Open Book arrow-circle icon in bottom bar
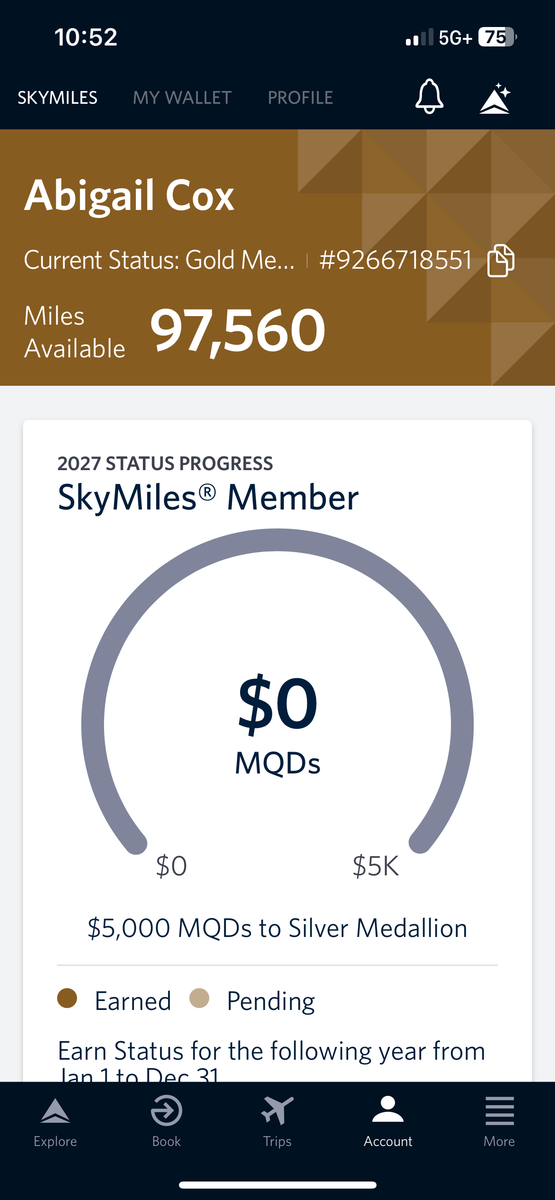 pos(166,1111)
